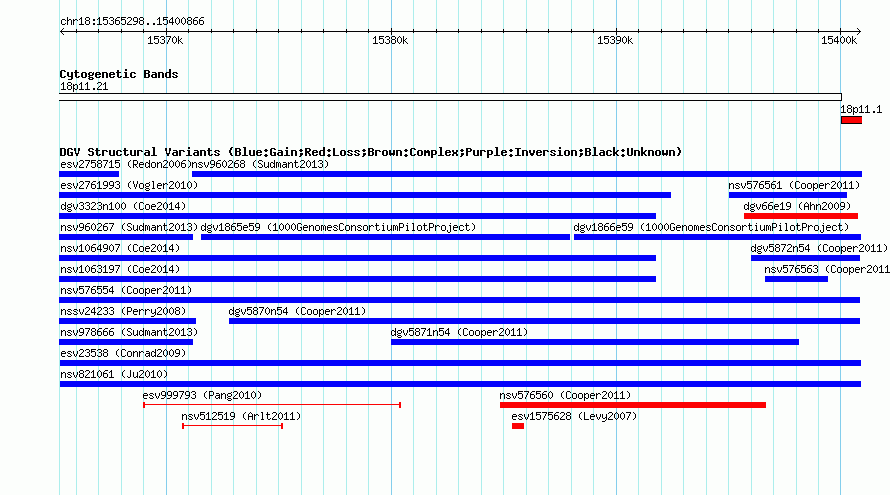Screen dimensions: 890x495
Task: Select the thick red nsv576560 loss bar
Action: click(633, 405)
